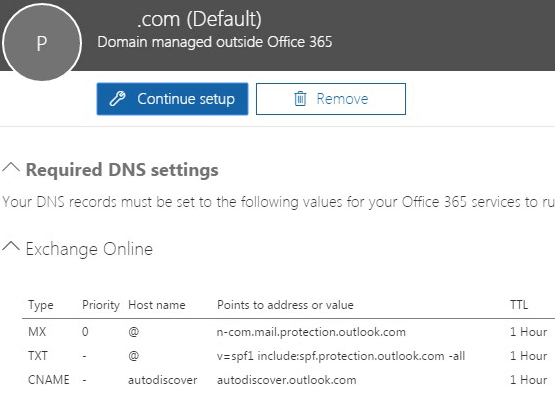Click the wrench icon in Continue setup
This screenshot has height=394, width=555.
click(x=118, y=99)
